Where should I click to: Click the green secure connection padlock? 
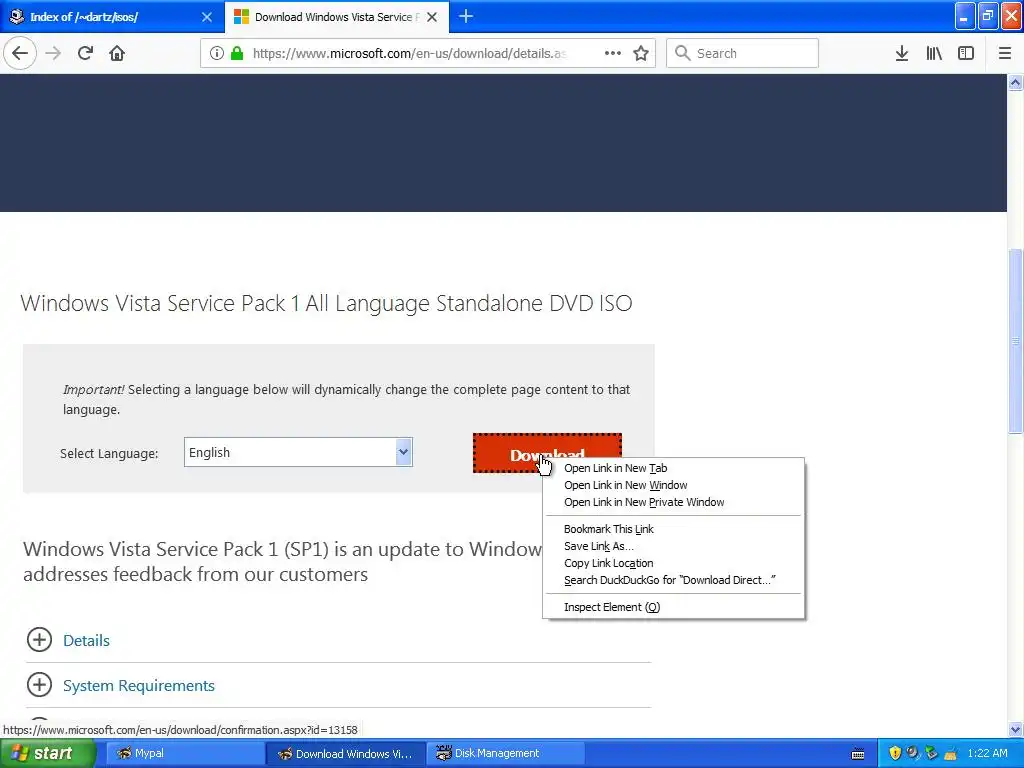tap(237, 53)
